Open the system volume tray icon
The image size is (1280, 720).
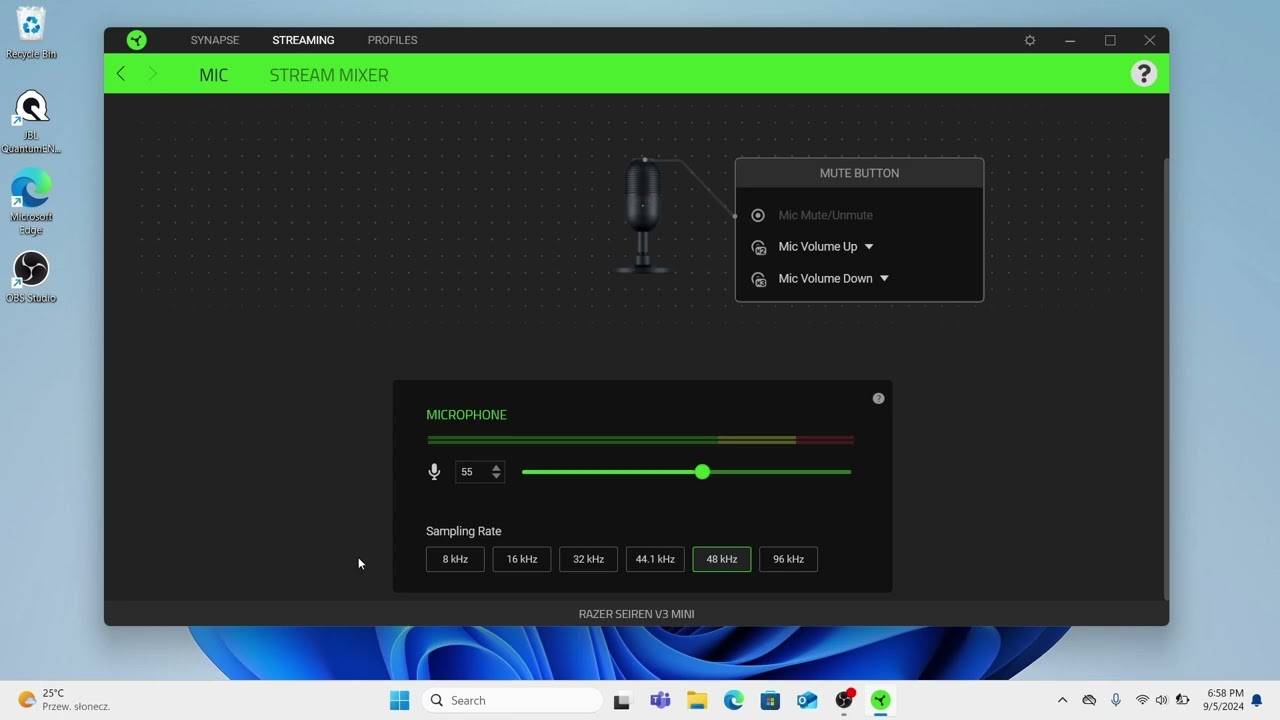point(1161,700)
